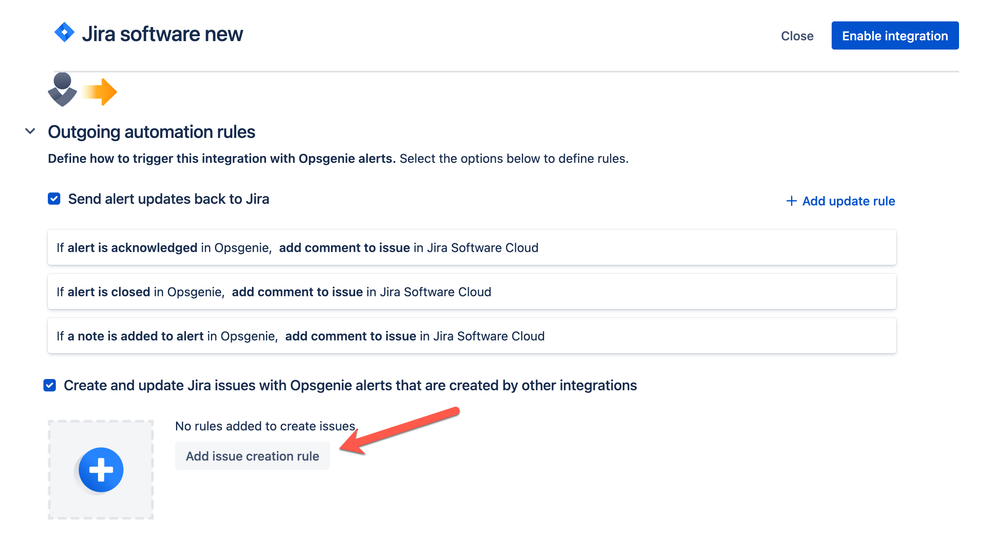
Task: Click Enable integration button
Action: tap(895, 36)
